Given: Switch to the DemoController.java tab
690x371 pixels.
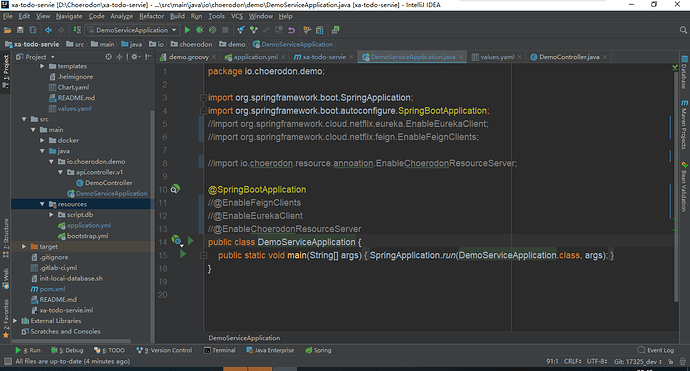Looking at the screenshot, I should 569,57.
